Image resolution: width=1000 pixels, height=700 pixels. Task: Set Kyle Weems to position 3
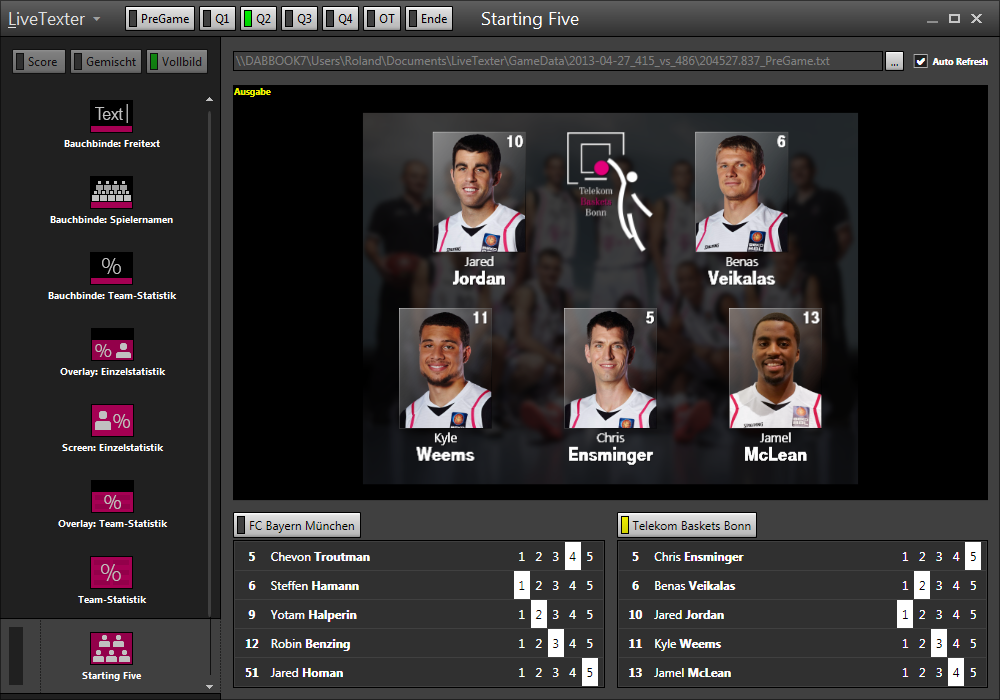pyautogui.click(x=939, y=643)
